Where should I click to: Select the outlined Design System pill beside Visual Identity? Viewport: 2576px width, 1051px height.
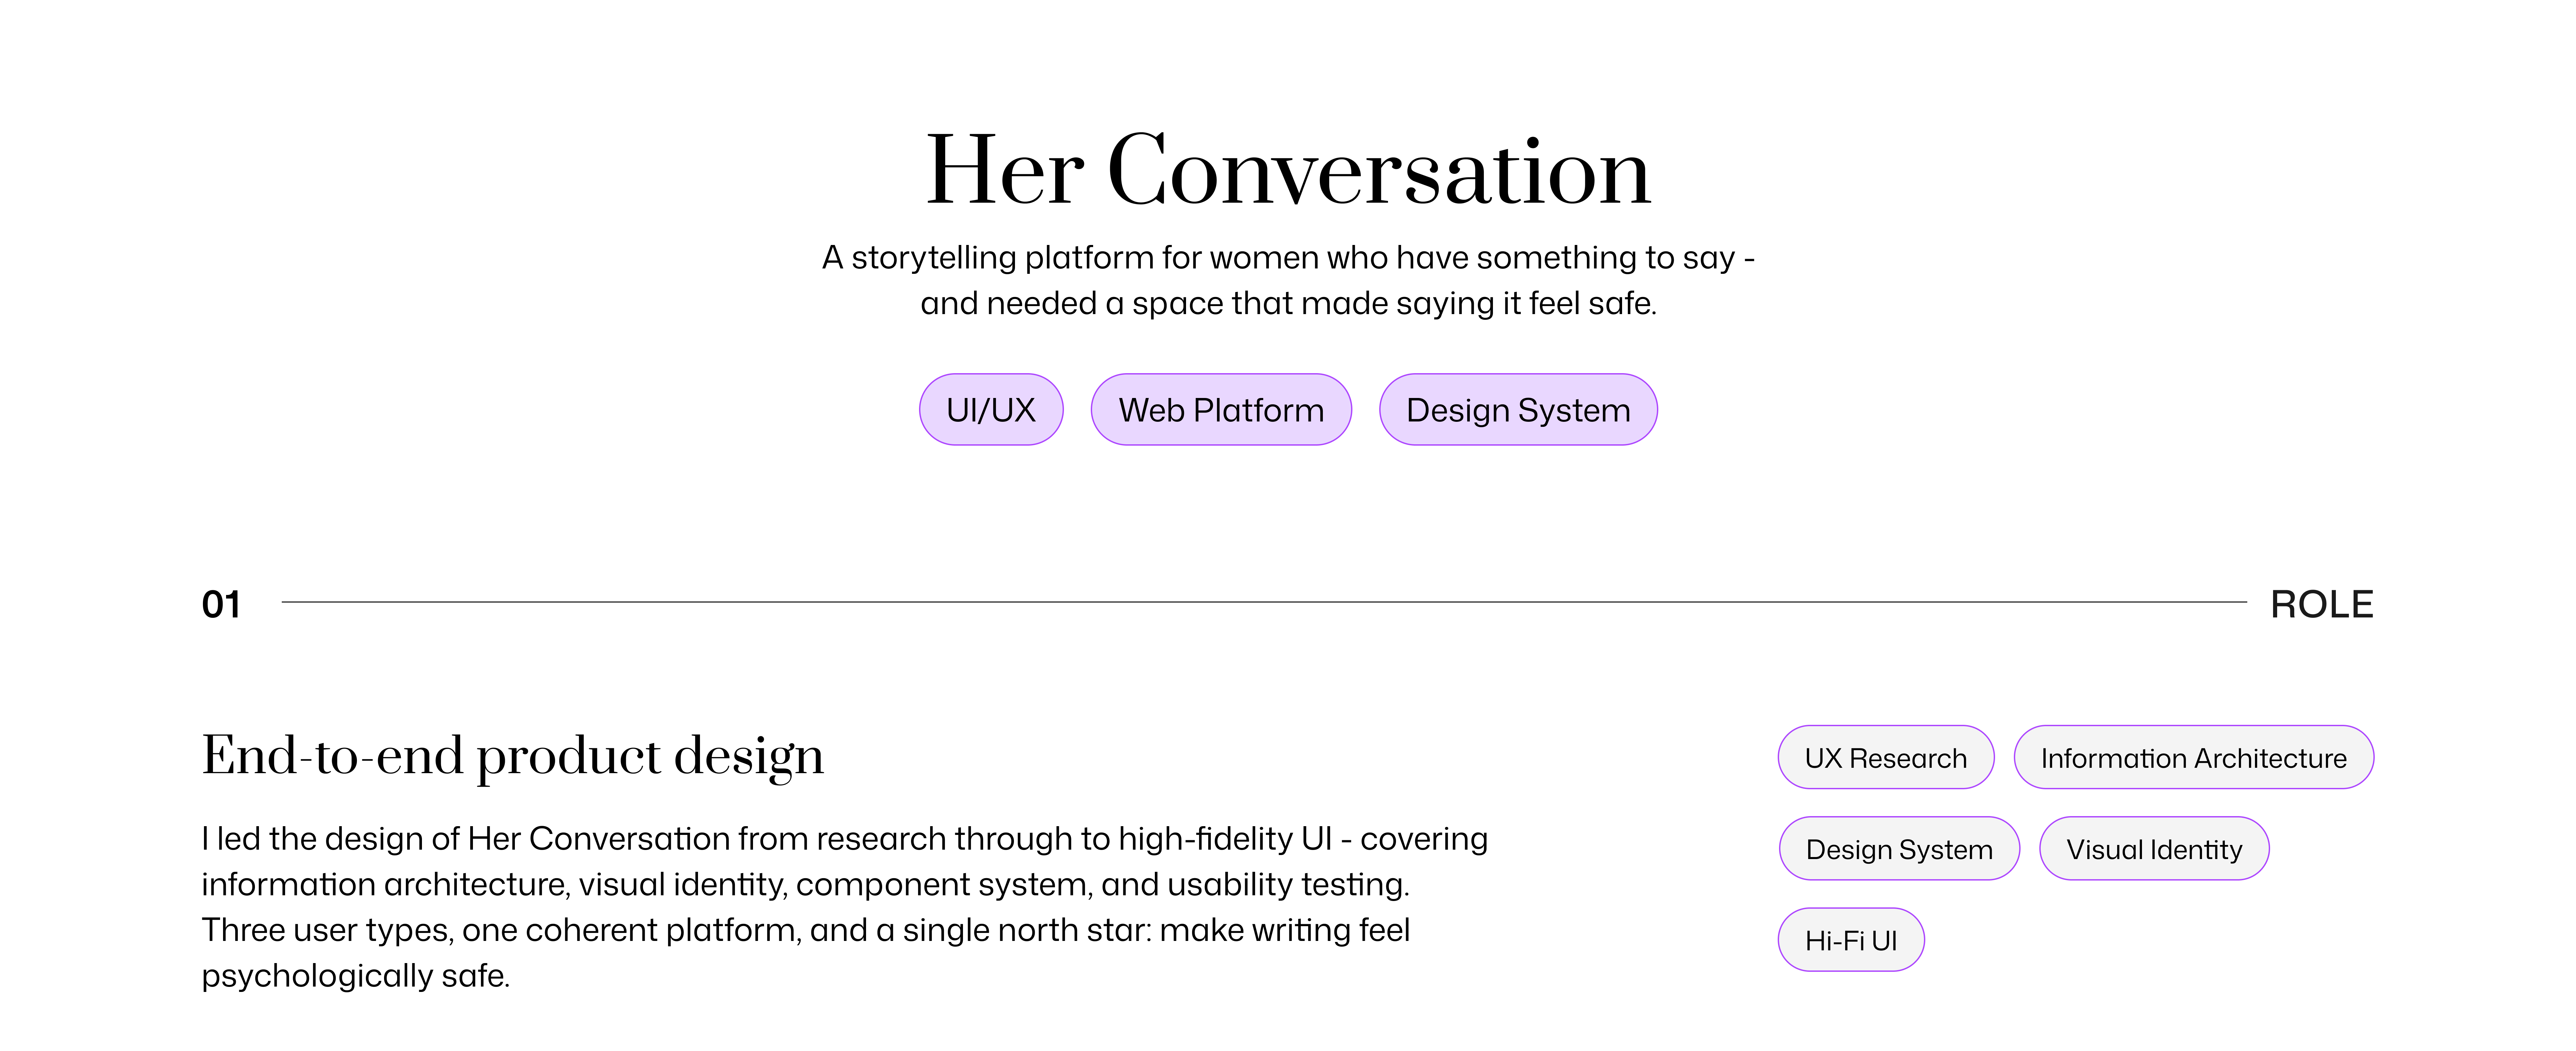1899,849
